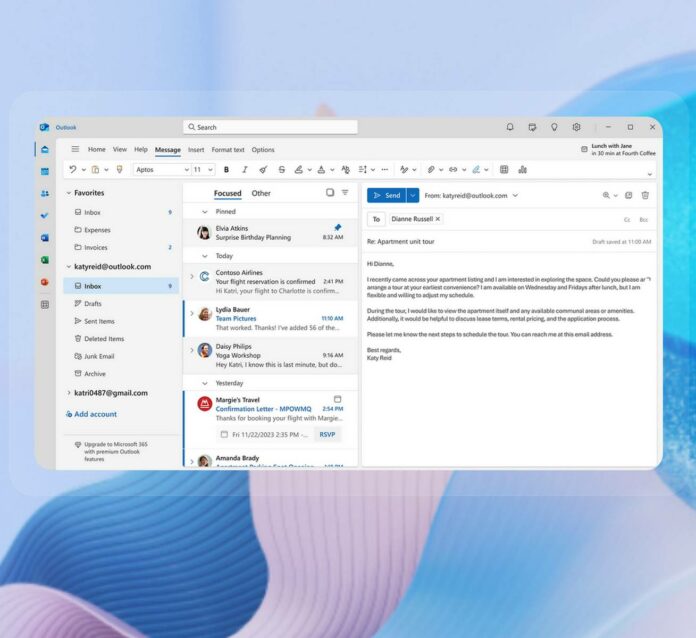This screenshot has height=638, width=696.
Task: Open the Mail module in the sidebar
Action: point(45,150)
